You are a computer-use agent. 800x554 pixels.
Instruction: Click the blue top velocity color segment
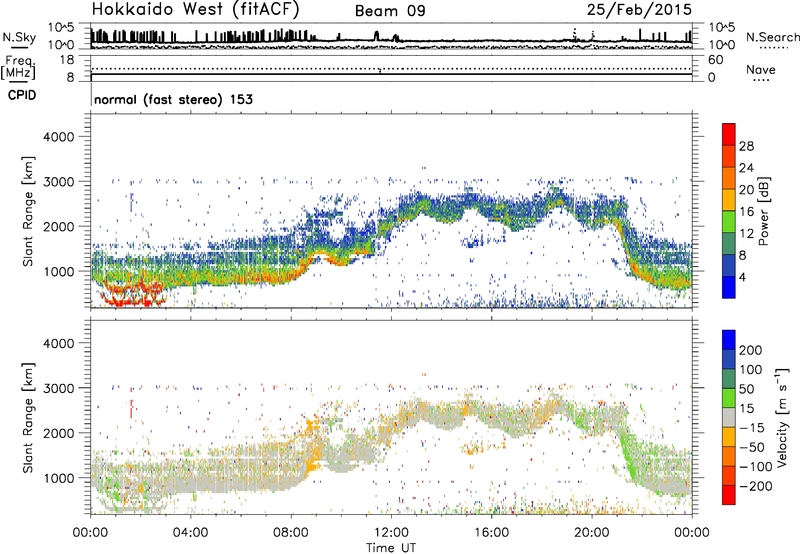click(729, 340)
